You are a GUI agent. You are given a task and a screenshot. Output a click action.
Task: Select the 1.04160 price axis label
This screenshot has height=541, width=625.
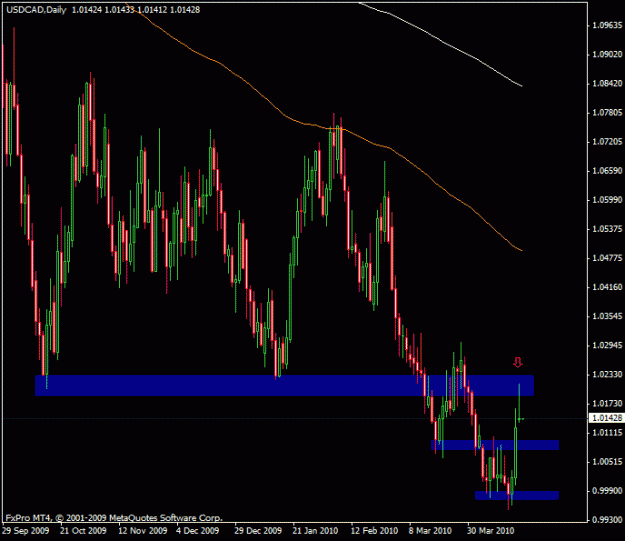point(607,287)
